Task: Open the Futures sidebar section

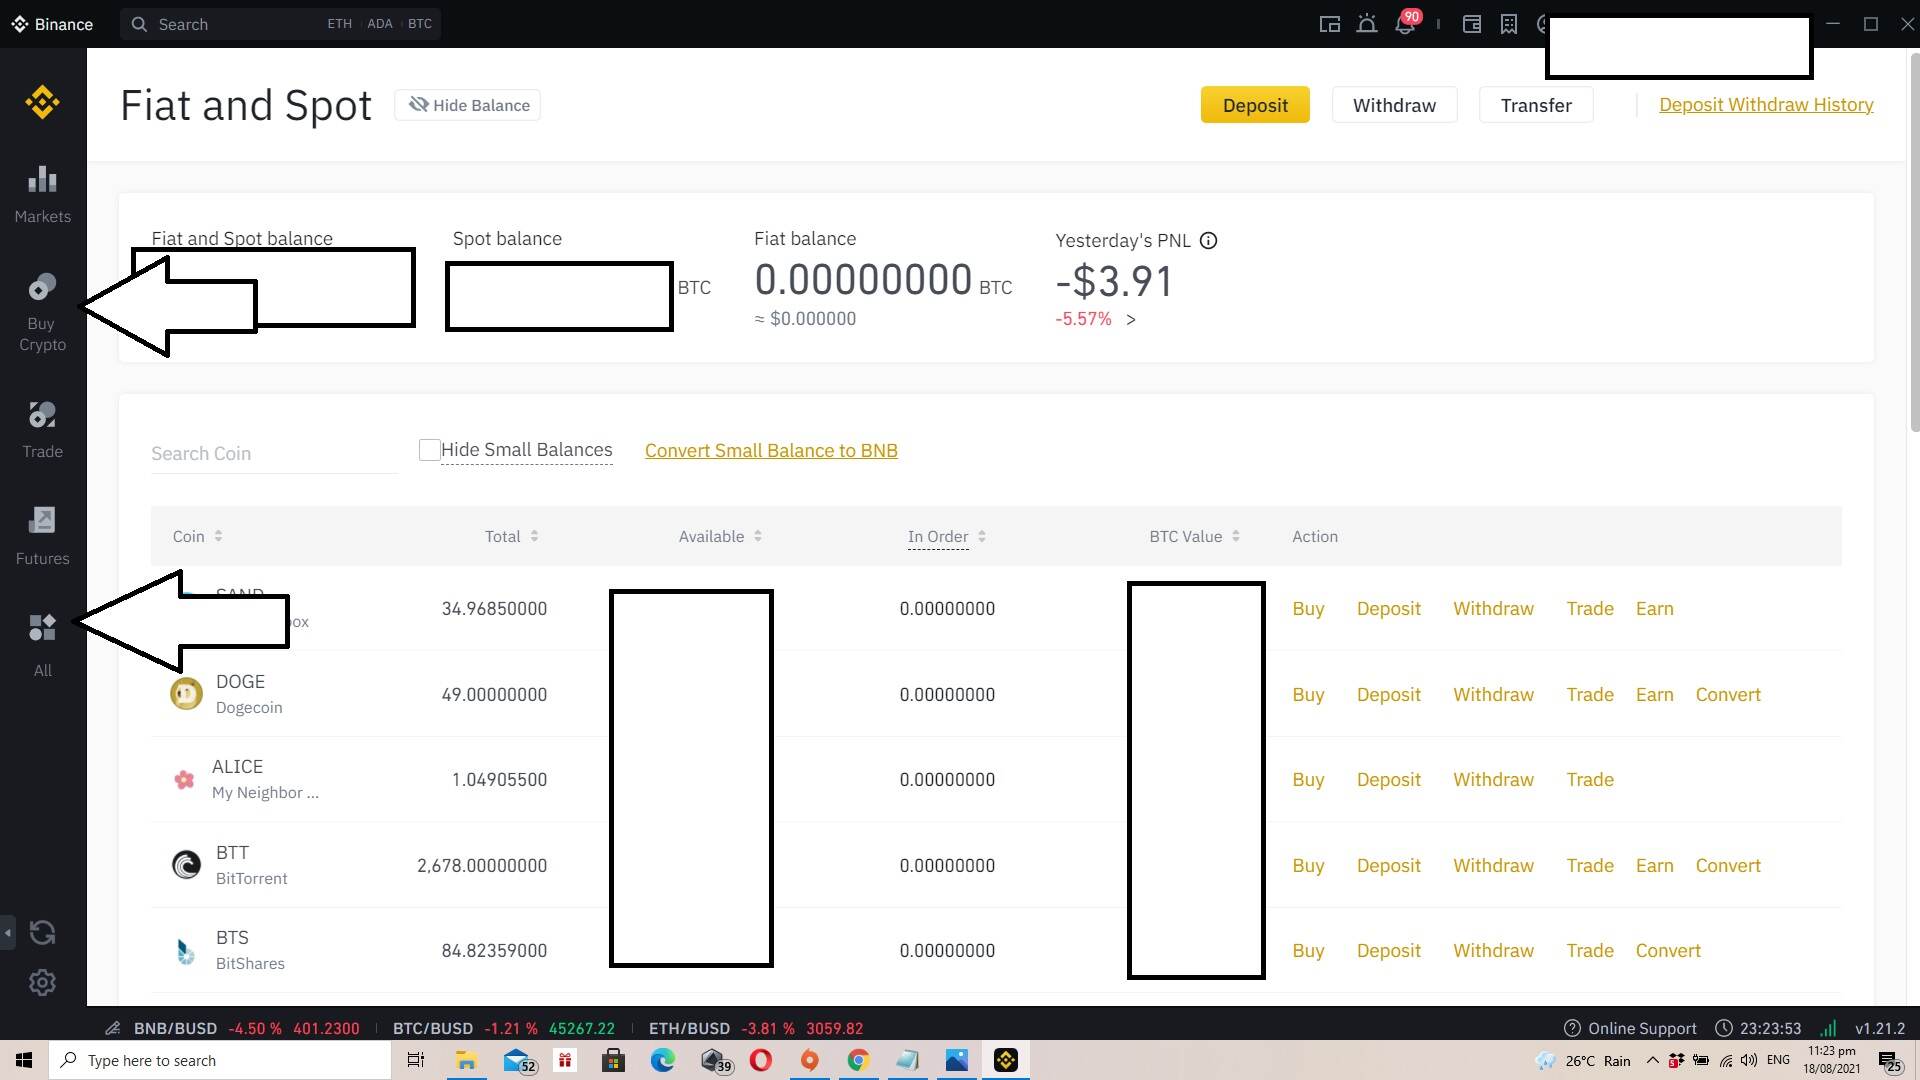Action: point(42,537)
